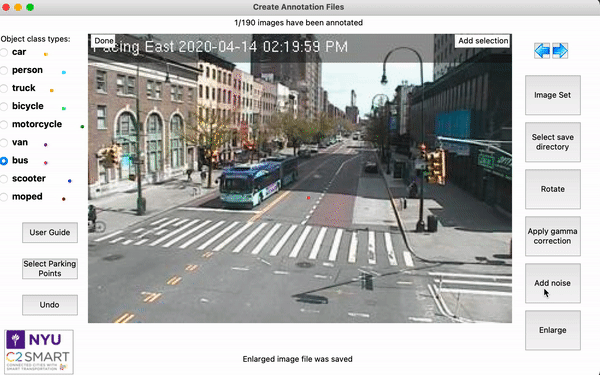Choose the bicycle object class
Image resolution: width=600 pixels, height=375 pixels.
[x=4, y=106]
